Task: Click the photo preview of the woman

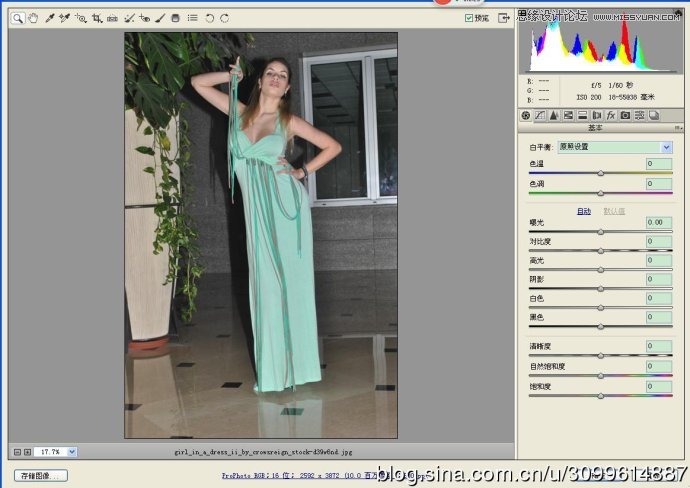Action: [261, 235]
